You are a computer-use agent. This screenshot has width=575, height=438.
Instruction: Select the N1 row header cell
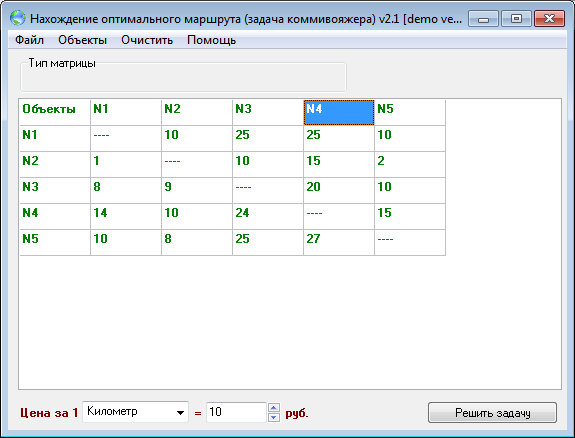coord(55,139)
